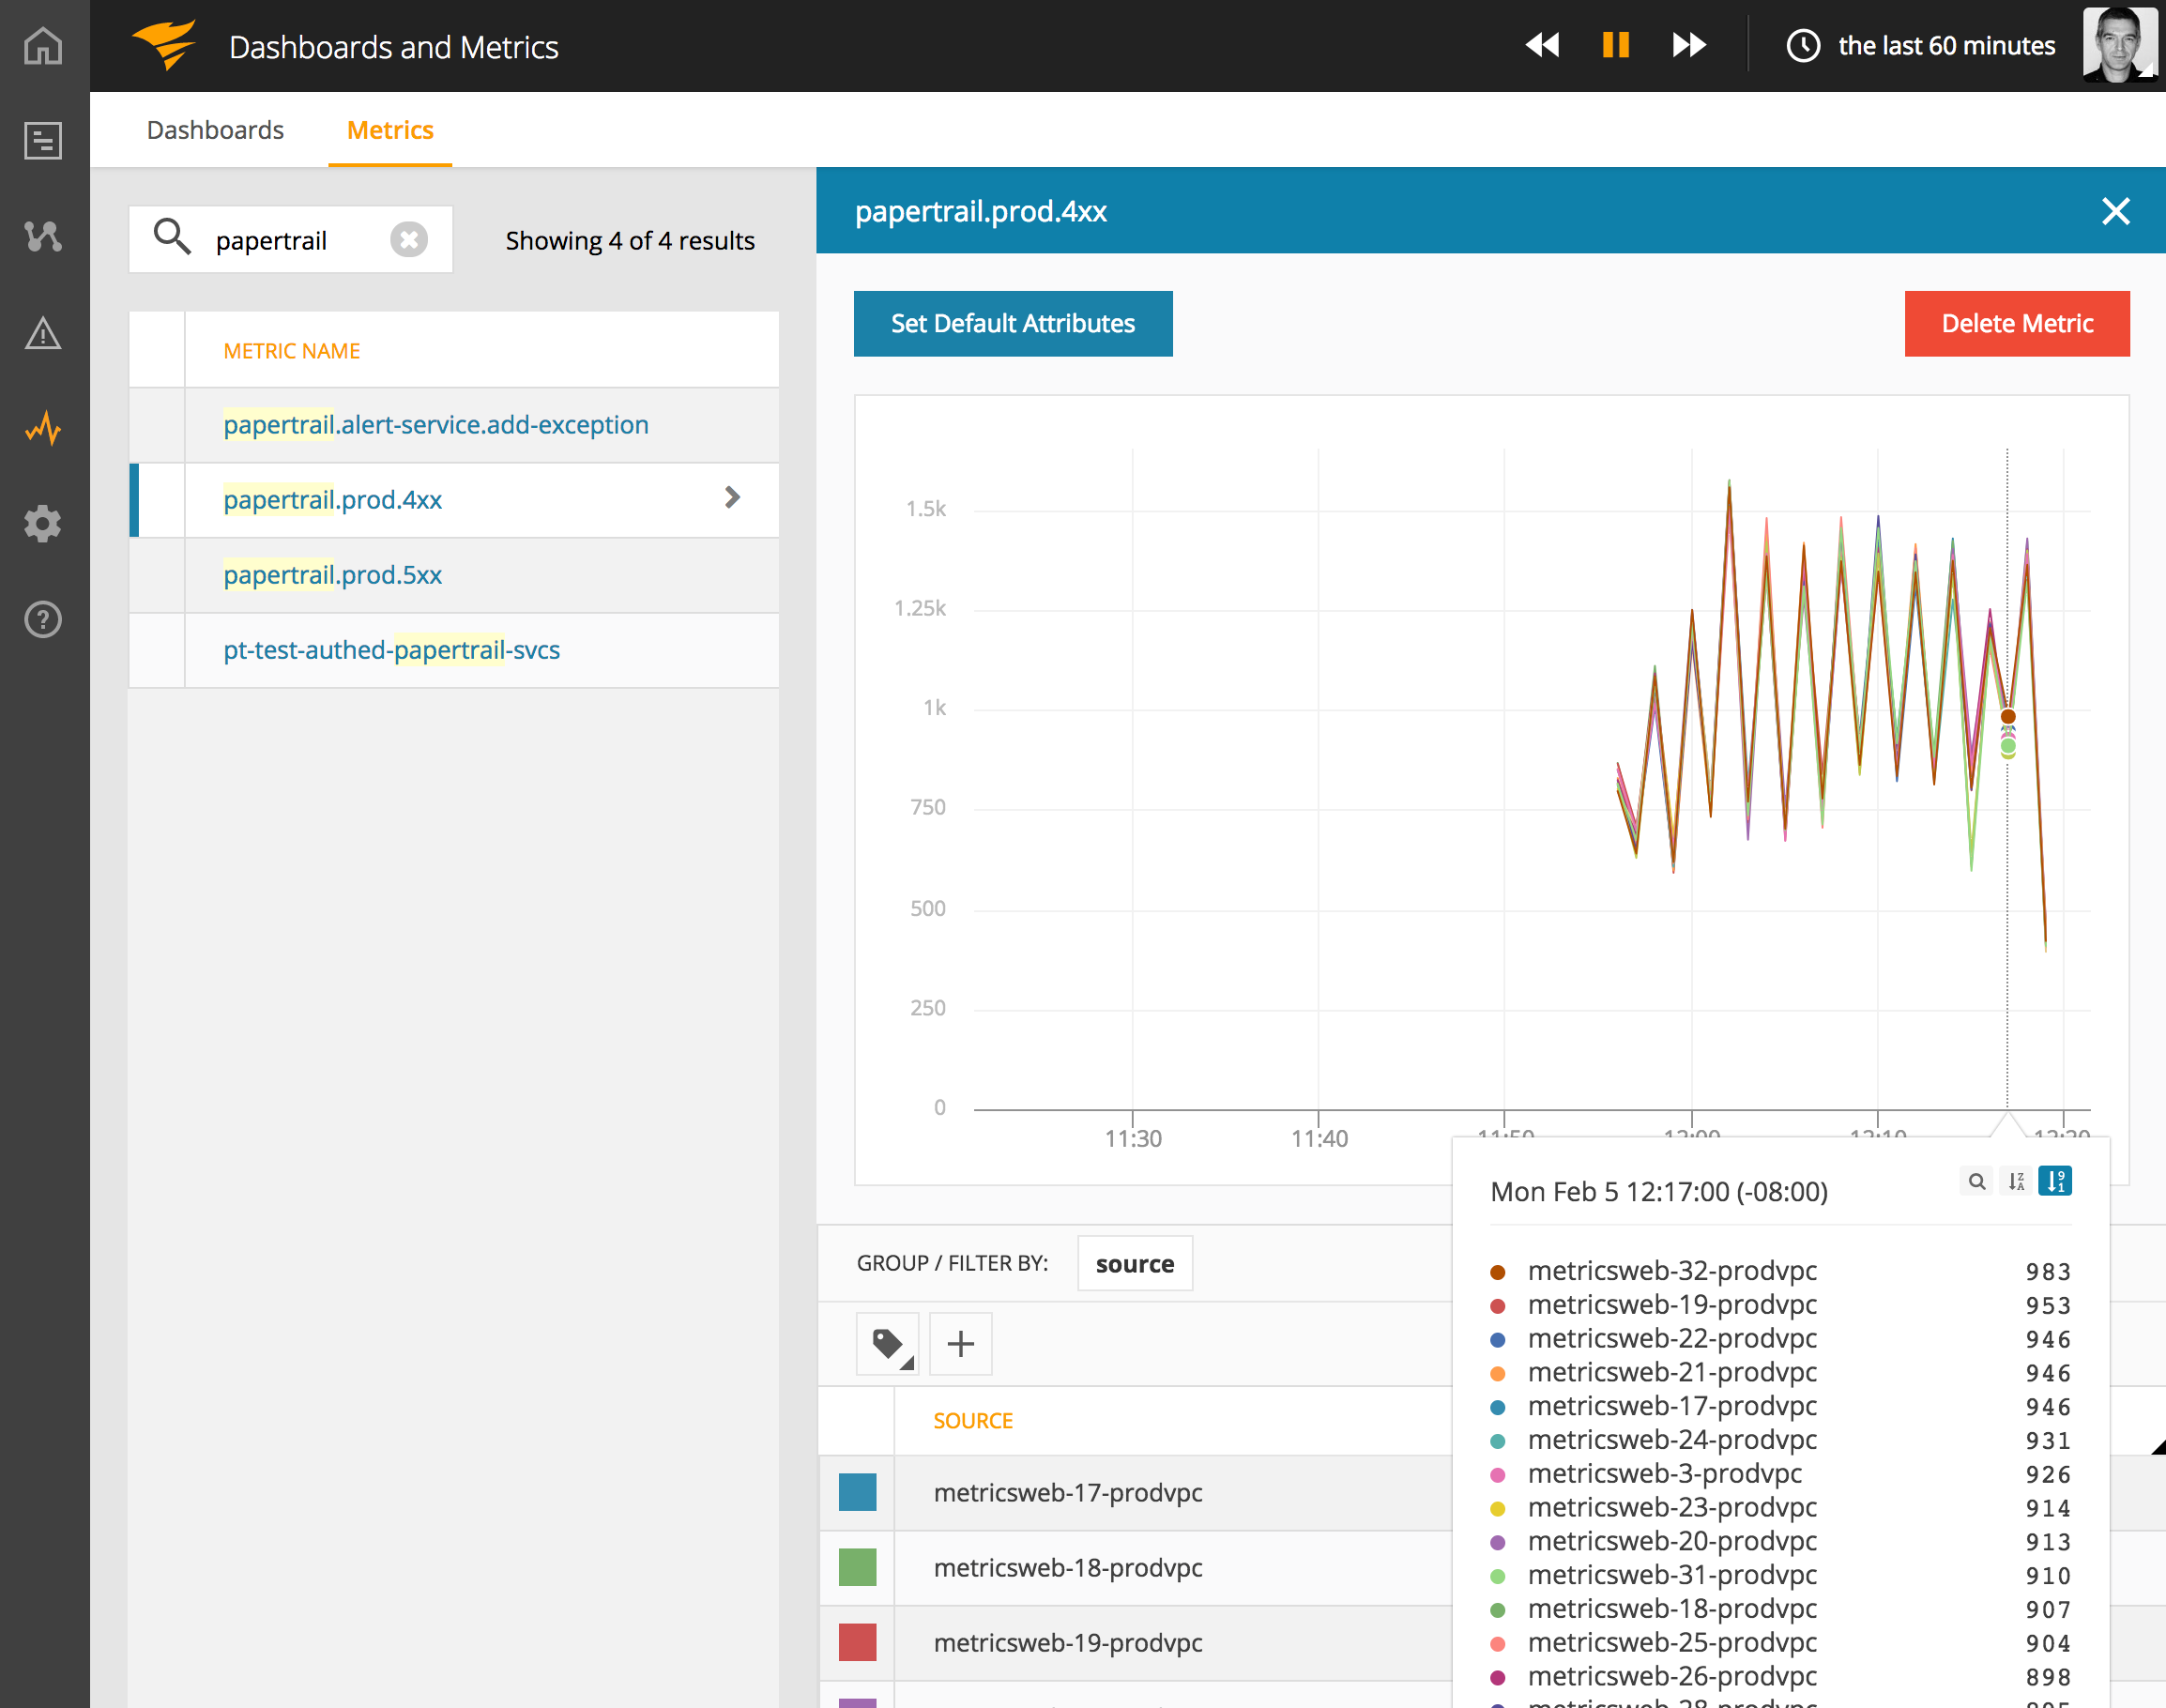Open Help via the question mark icon
2166x1708 pixels.
click(x=43, y=620)
